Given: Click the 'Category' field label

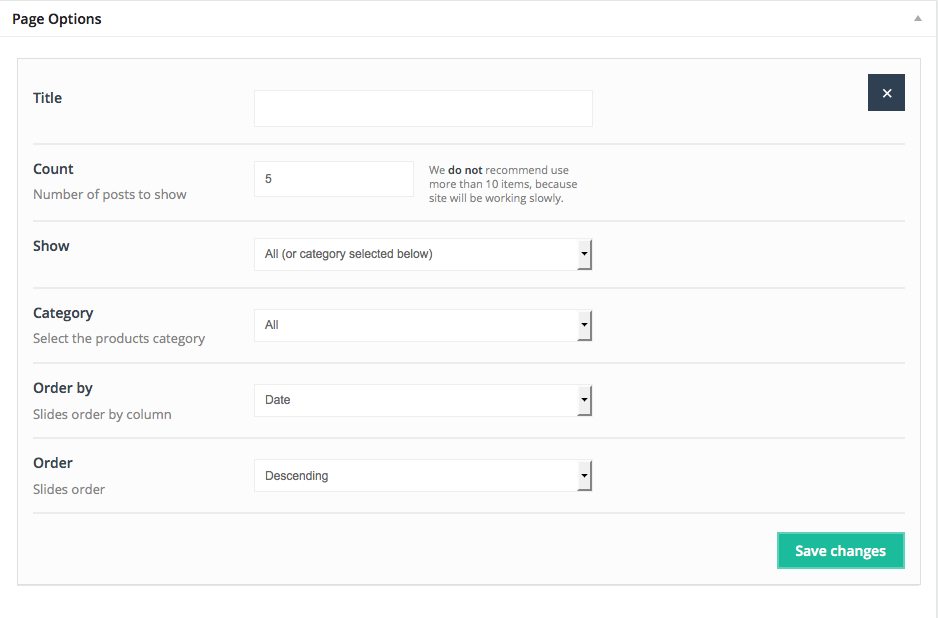Looking at the screenshot, I should coord(63,313).
